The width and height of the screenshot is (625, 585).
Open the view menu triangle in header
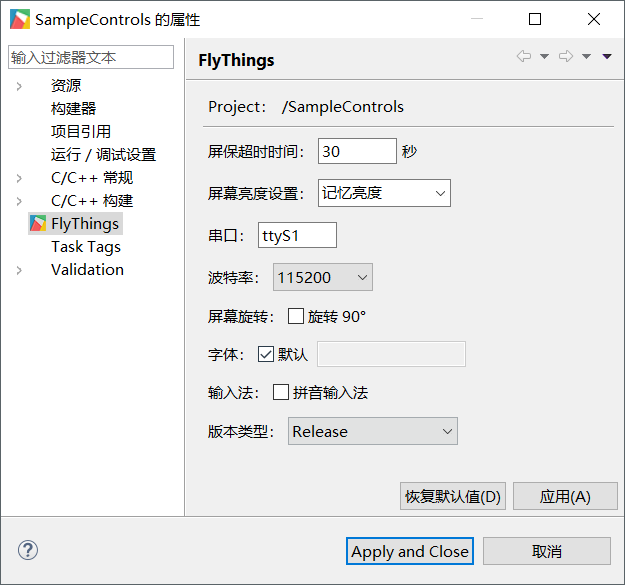coord(607,57)
